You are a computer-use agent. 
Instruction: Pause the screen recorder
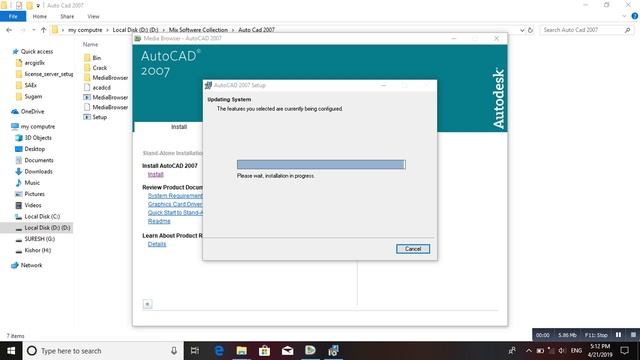[618, 335]
